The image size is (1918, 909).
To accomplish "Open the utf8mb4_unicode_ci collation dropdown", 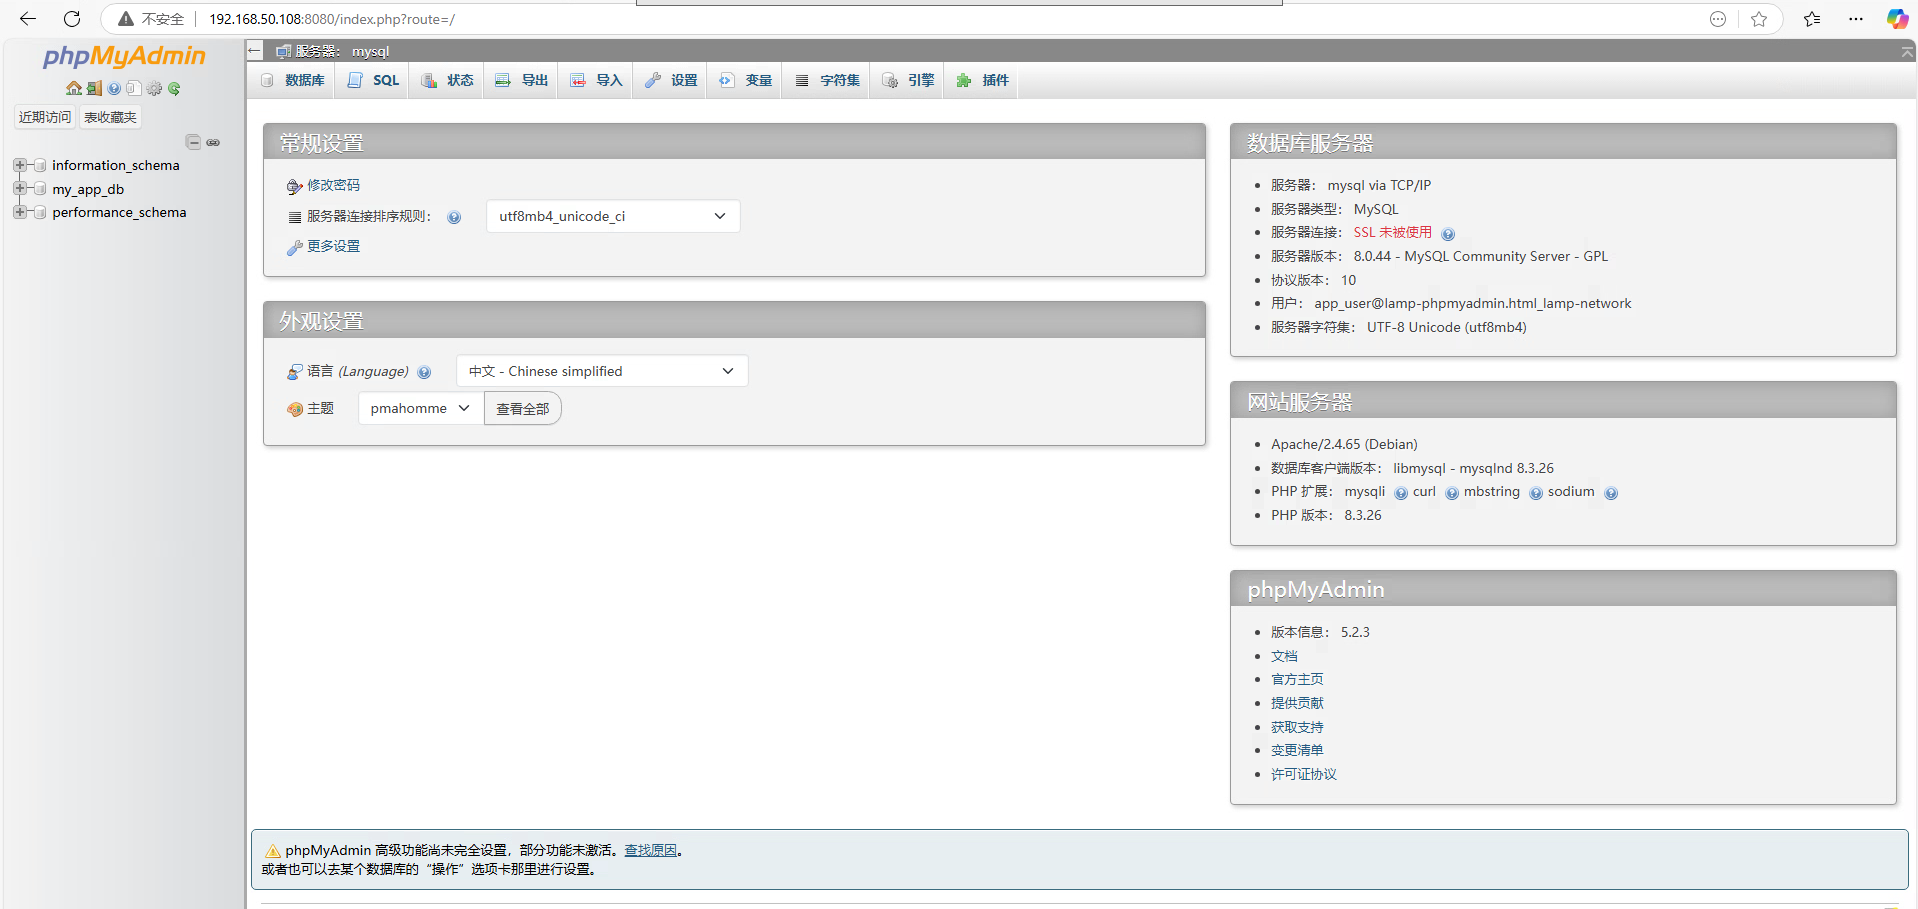I will coord(613,216).
